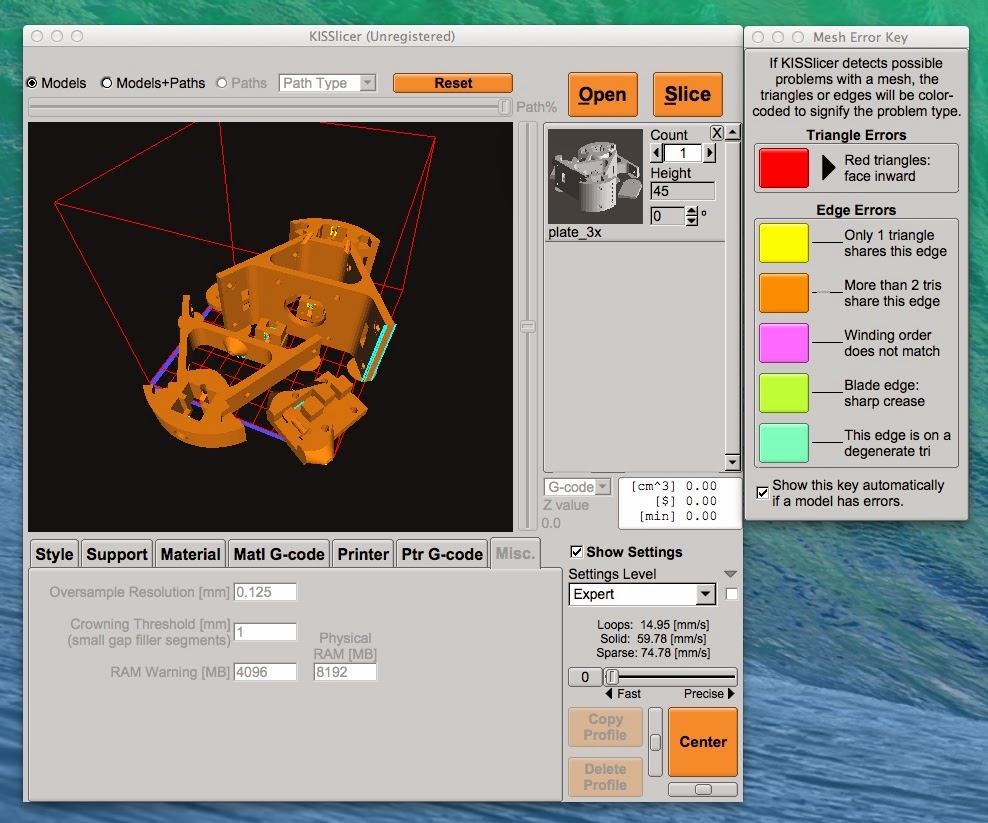This screenshot has width=988, height=823.
Task: Click the orange edge error swatch
Action: 783,293
